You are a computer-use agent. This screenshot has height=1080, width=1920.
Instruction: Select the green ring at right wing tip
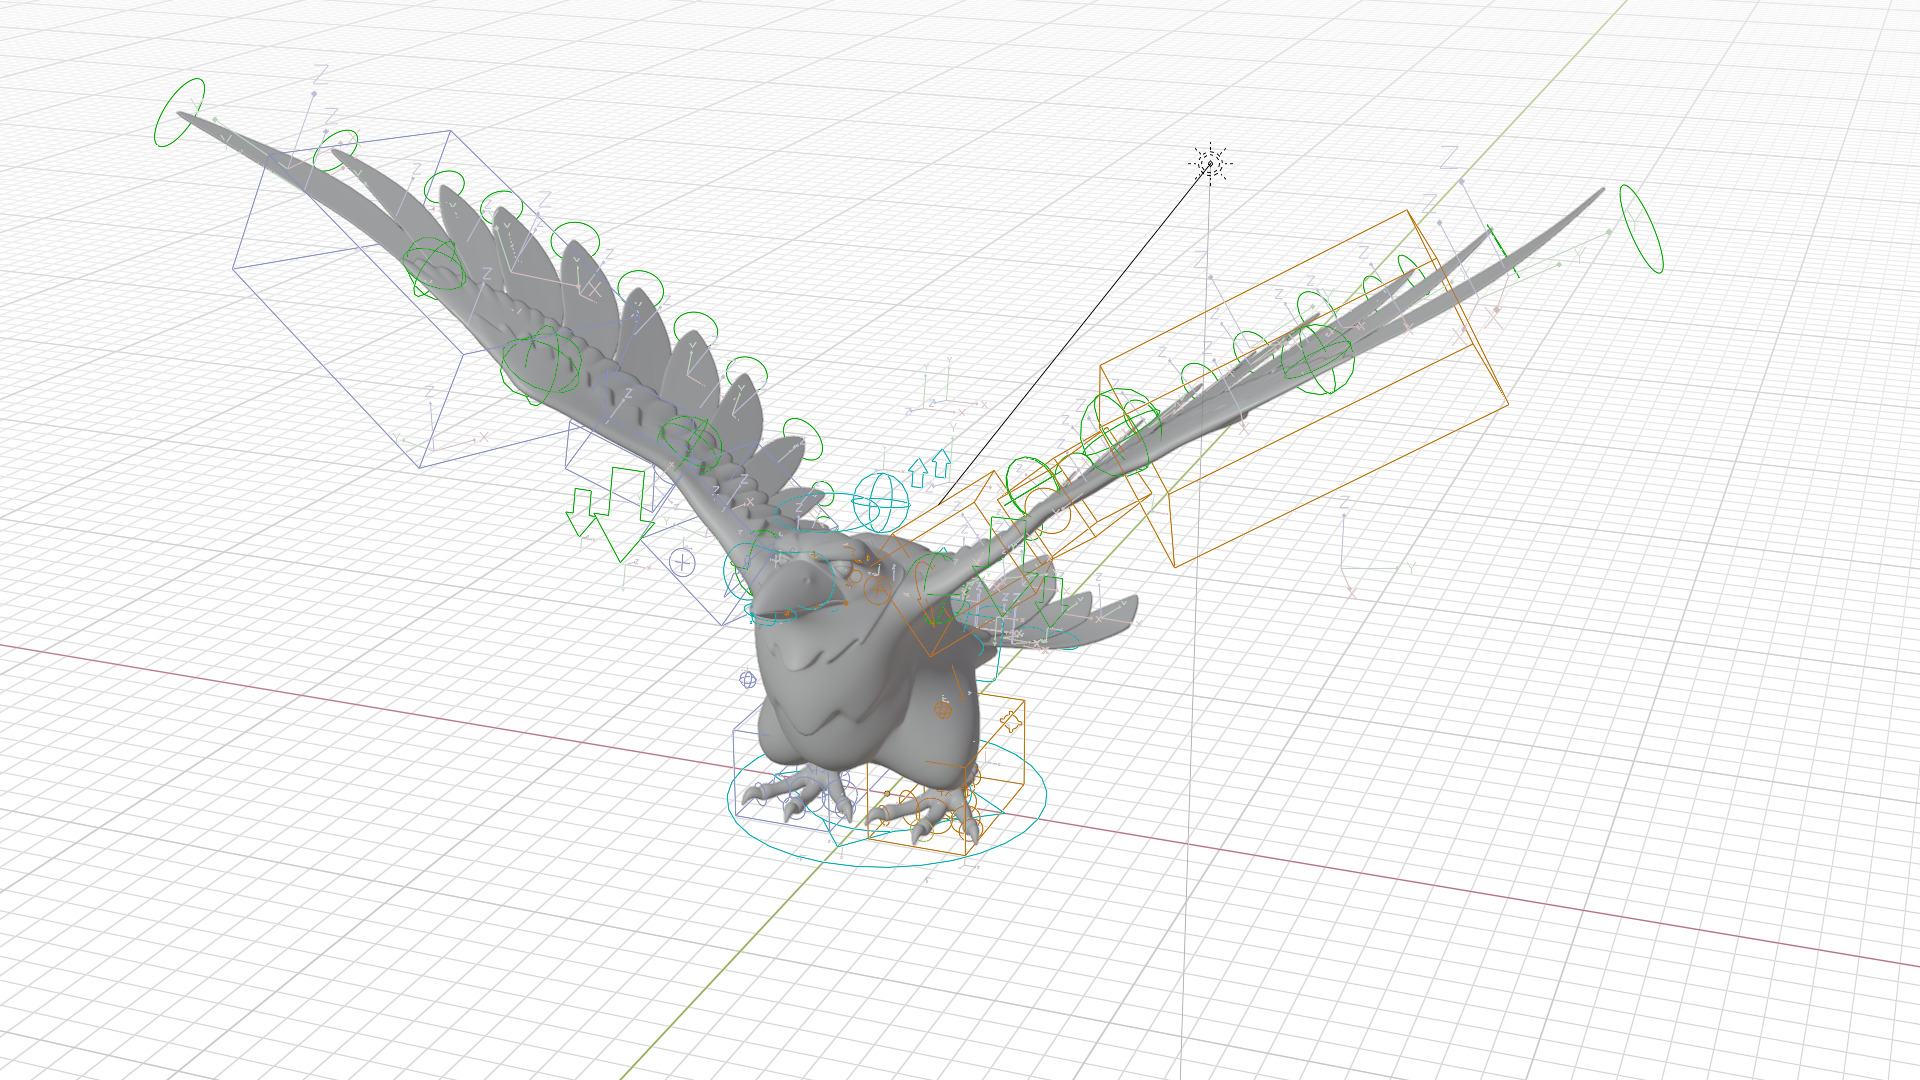(1641, 228)
